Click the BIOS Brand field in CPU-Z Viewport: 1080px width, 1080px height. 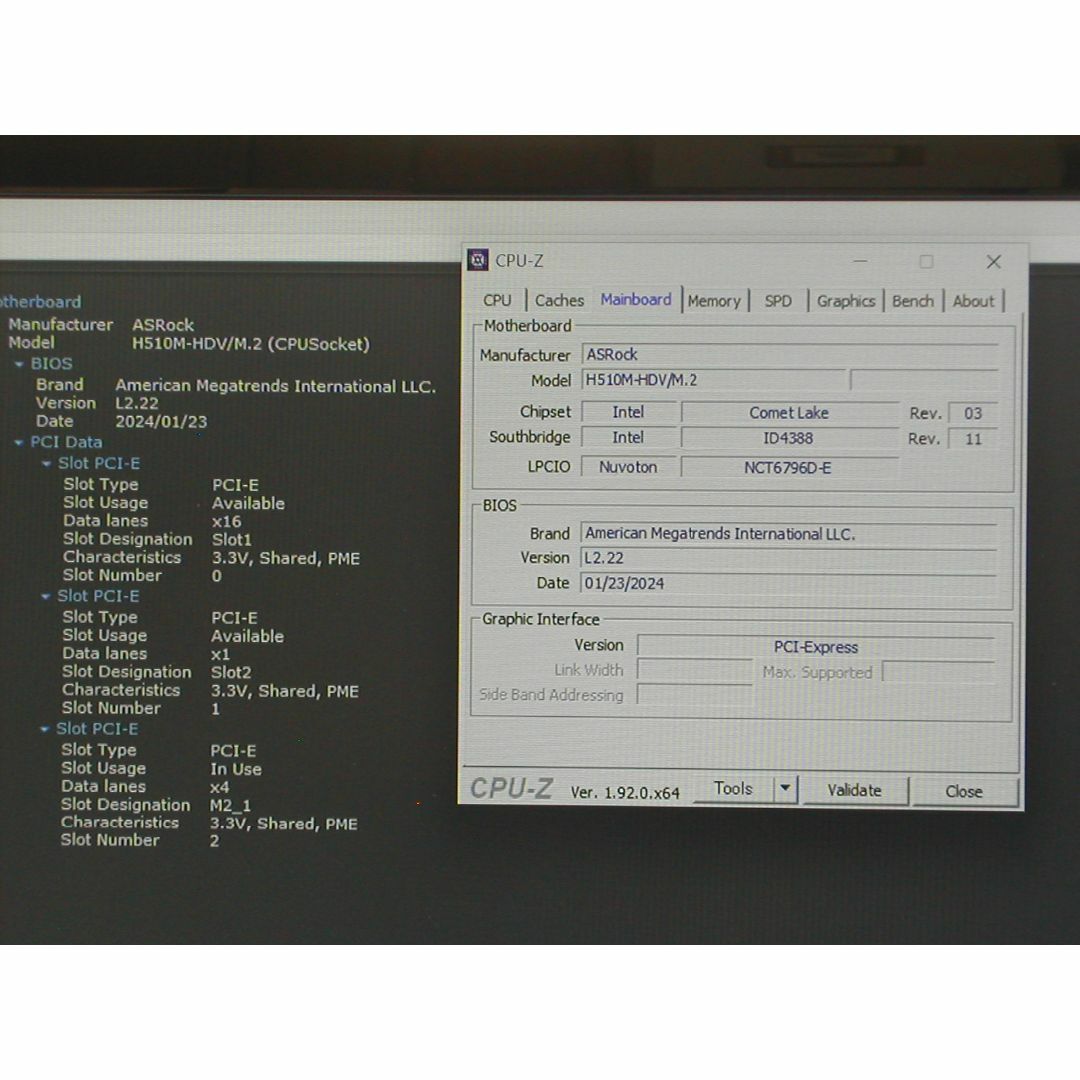[x=789, y=534]
